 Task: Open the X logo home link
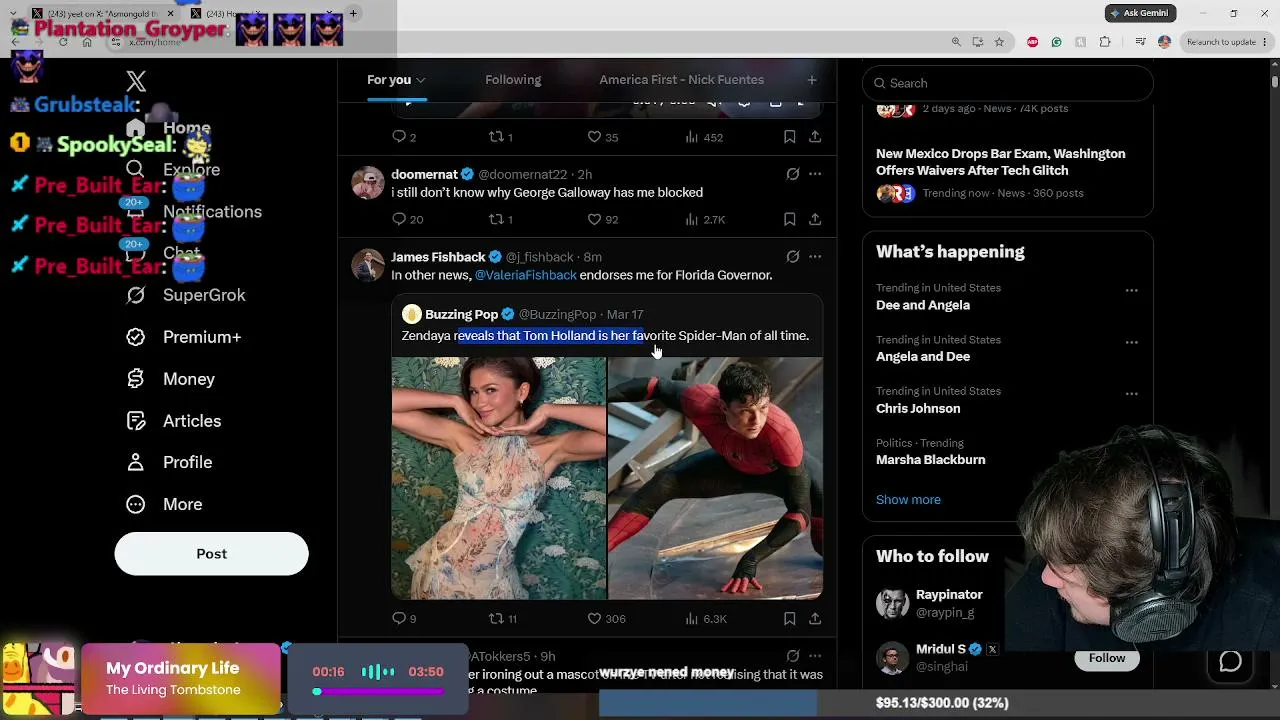[136, 82]
